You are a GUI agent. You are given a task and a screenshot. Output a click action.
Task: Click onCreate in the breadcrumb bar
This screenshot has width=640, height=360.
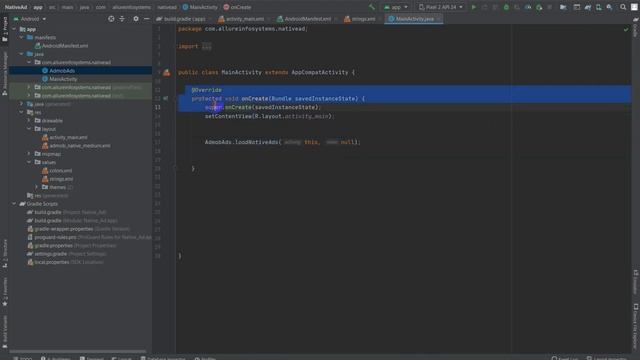238,7
